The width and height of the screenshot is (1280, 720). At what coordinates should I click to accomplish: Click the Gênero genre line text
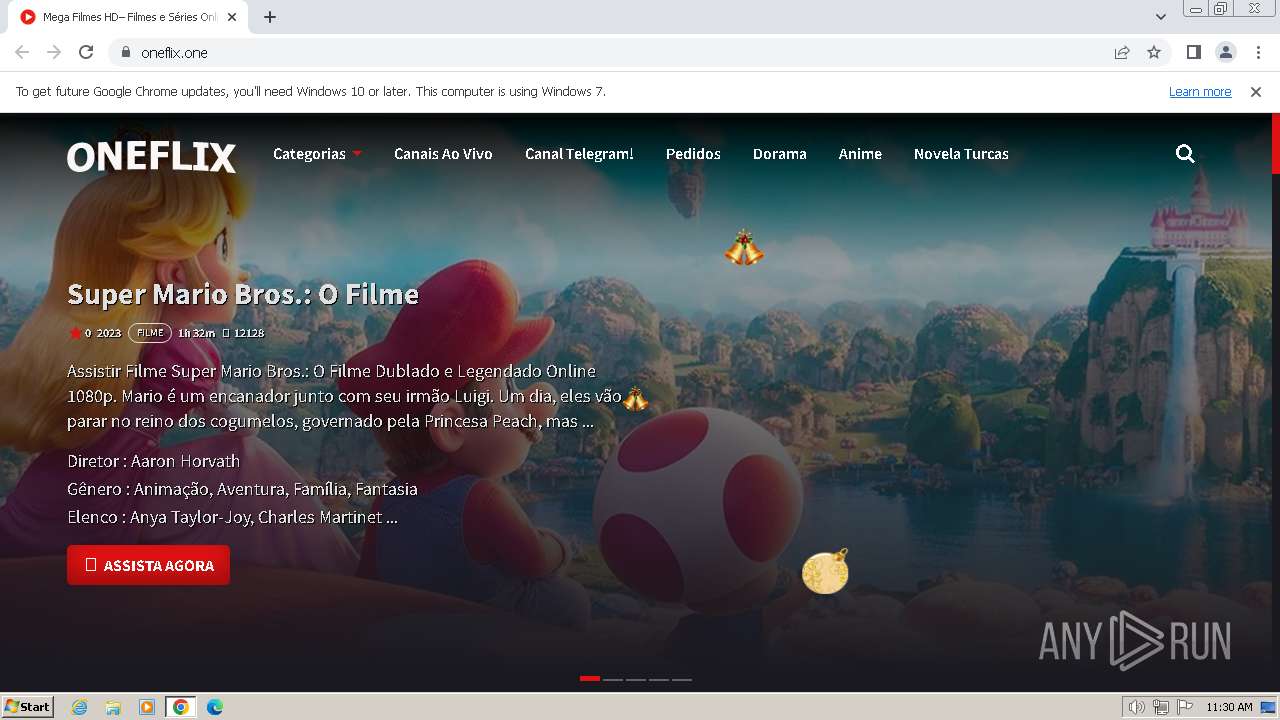pyautogui.click(x=242, y=489)
